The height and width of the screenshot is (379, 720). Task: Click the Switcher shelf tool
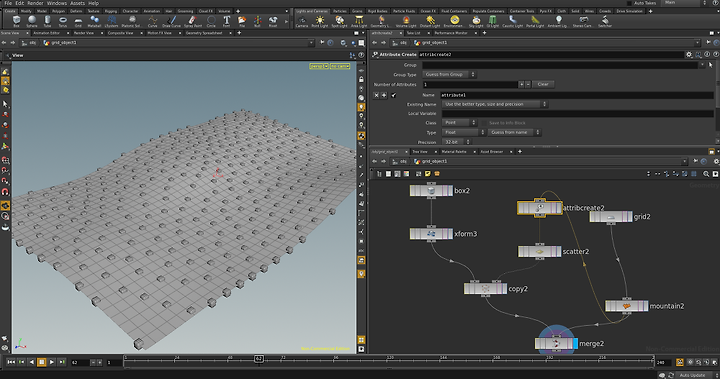pos(605,21)
